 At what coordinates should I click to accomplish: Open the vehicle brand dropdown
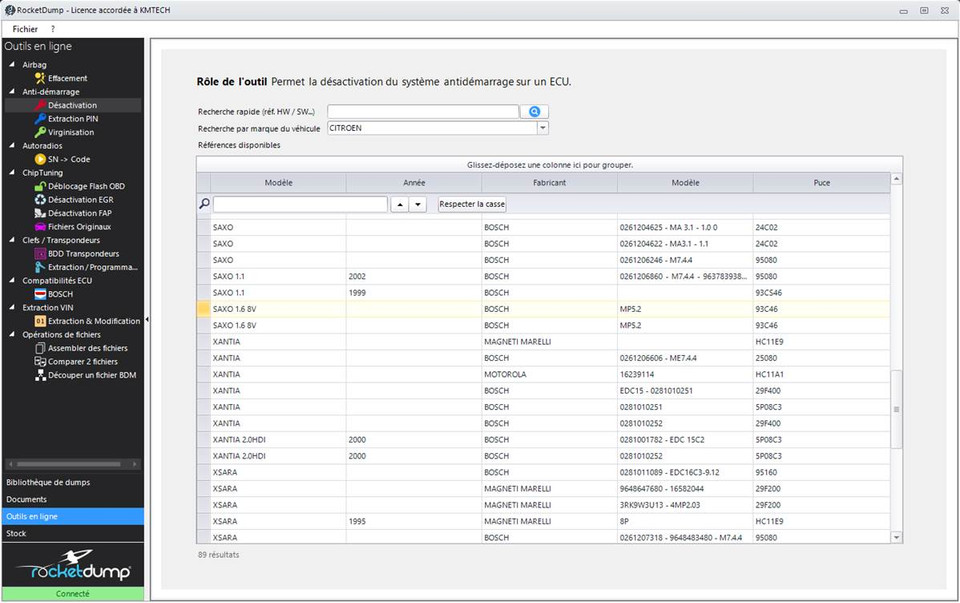pos(543,128)
